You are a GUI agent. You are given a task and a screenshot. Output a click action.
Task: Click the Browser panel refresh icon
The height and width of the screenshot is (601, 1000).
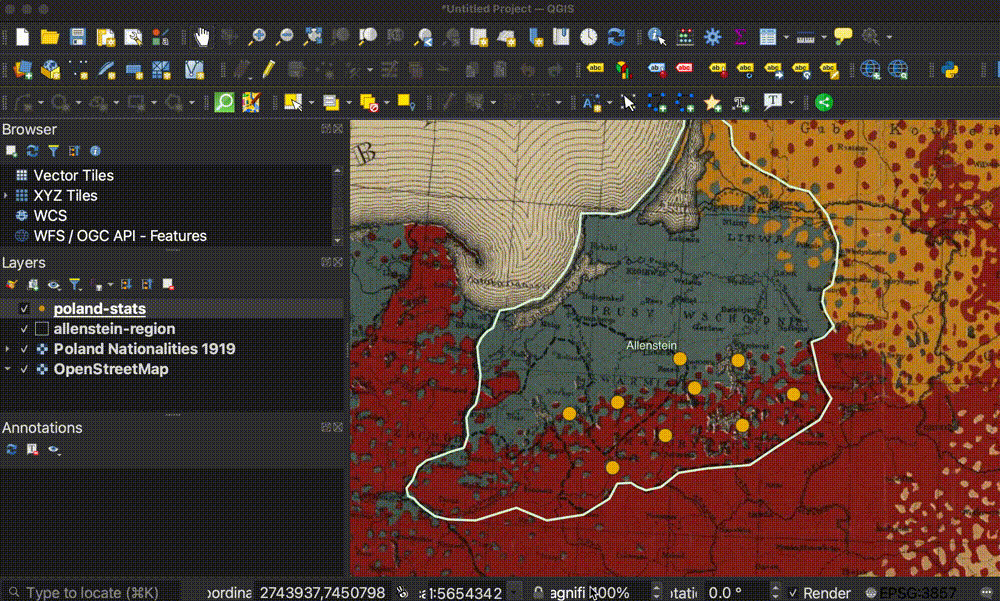pos(32,151)
